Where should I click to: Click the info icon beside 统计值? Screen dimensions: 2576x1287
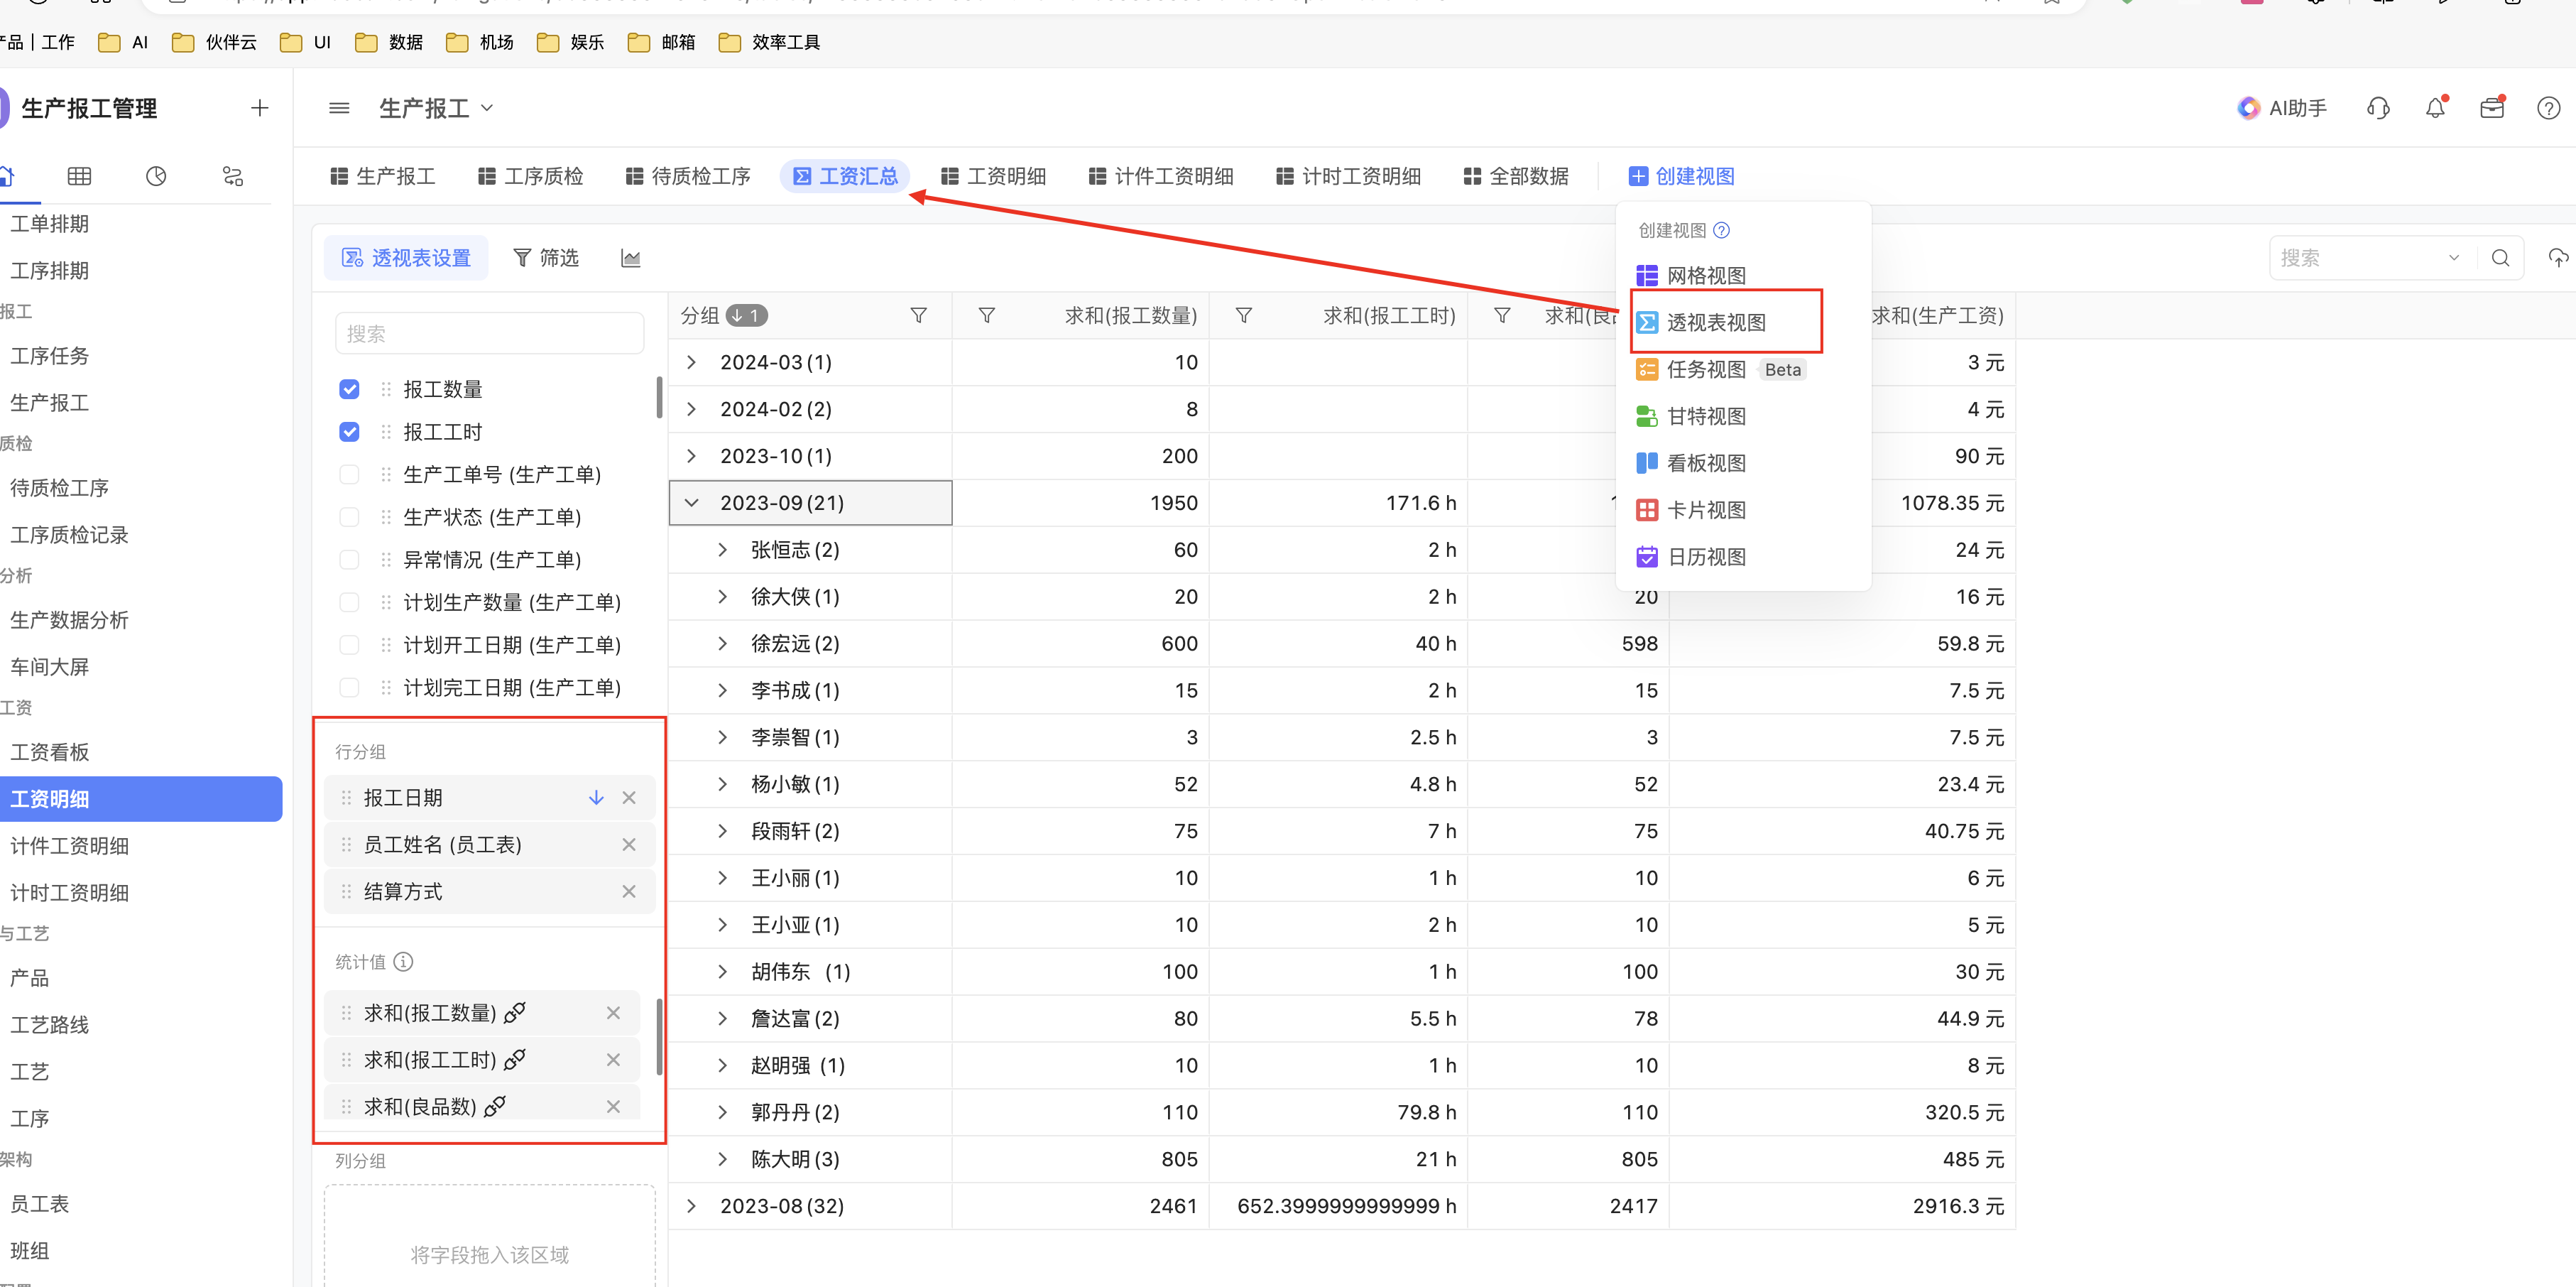coord(403,962)
